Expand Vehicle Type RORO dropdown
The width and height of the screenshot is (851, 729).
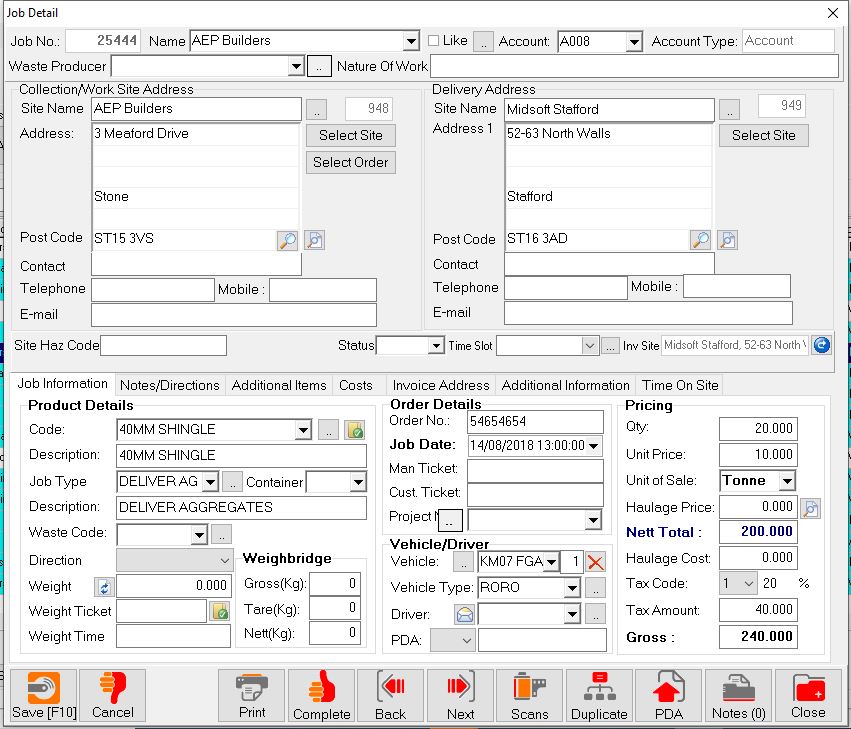(572, 588)
